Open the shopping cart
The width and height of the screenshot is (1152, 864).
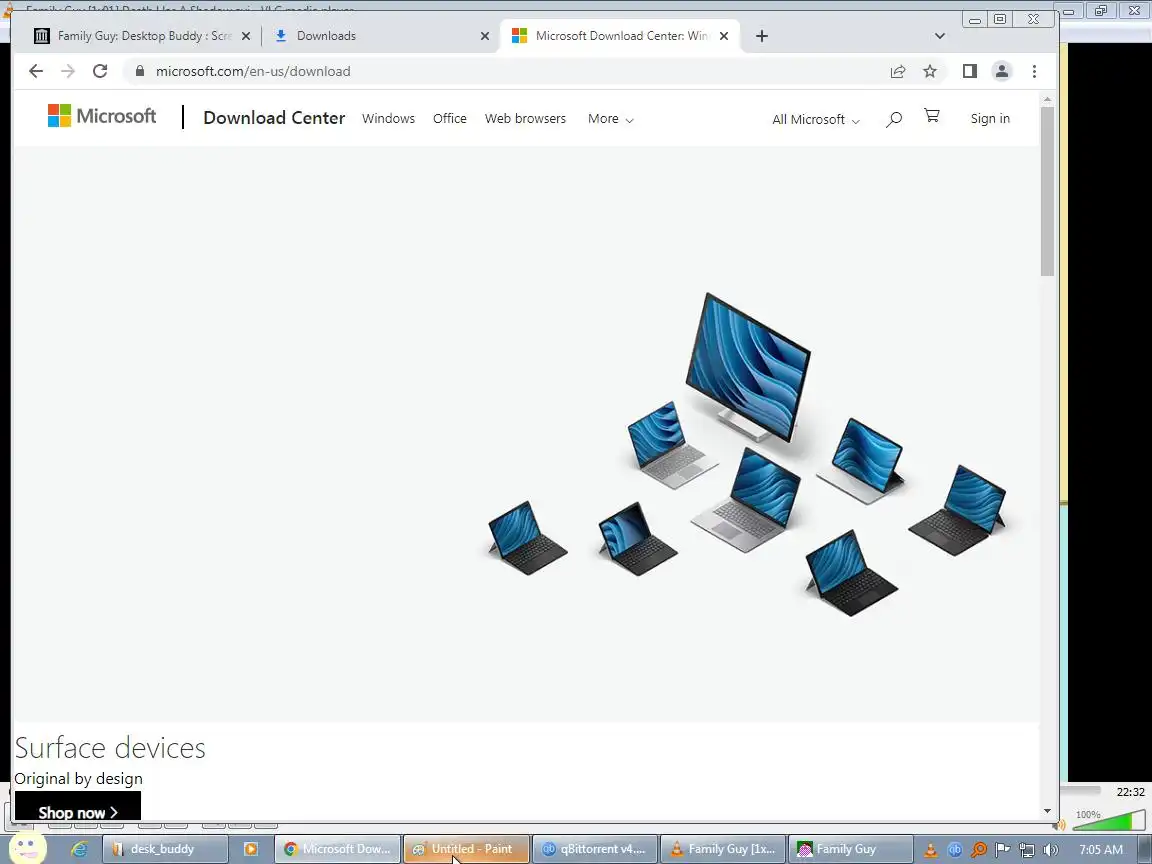tap(932, 116)
